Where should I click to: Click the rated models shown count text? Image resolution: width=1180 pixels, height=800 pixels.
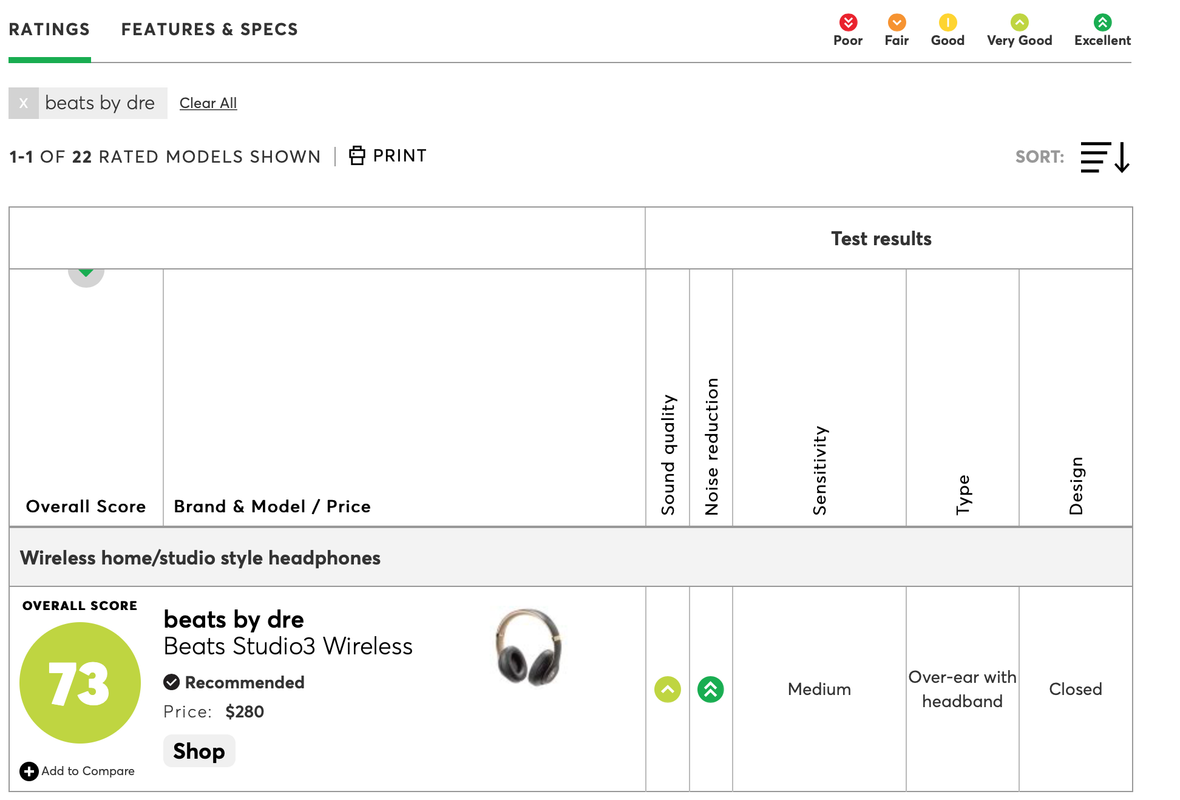(x=165, y=157)
